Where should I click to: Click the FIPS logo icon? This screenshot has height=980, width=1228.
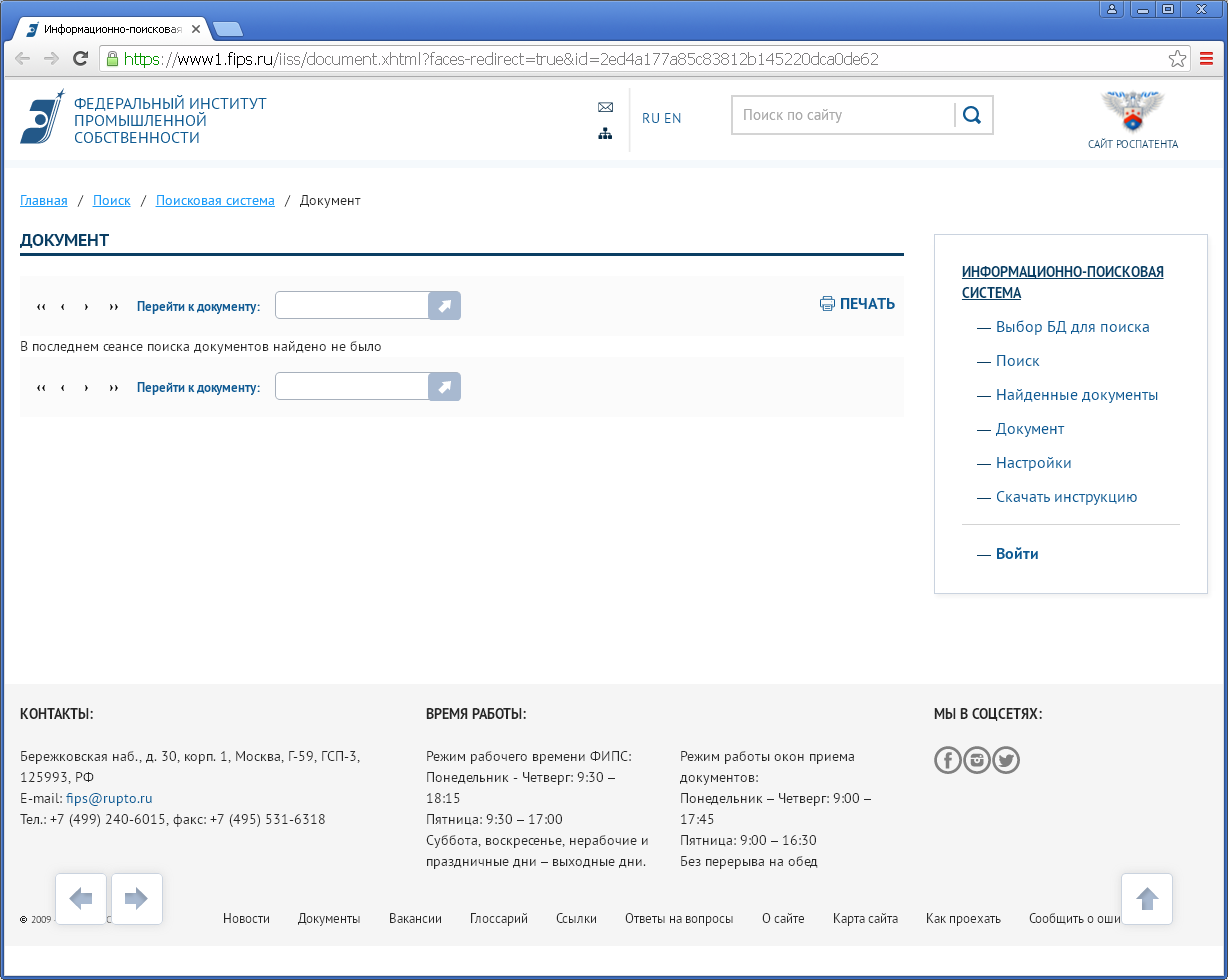click(42, 117)
